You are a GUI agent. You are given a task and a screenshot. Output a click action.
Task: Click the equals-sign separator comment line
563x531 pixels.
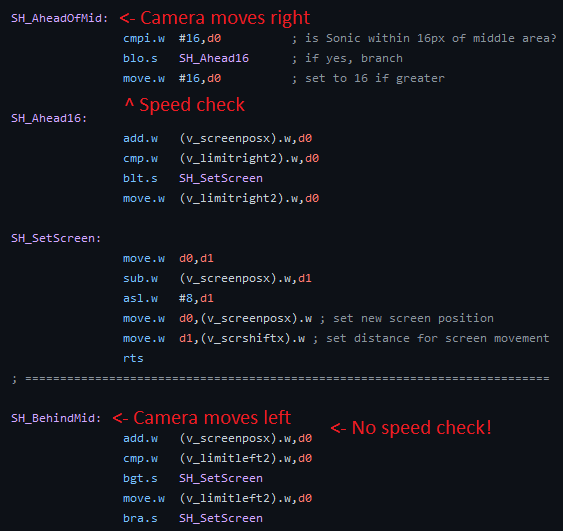tap(280, 378)
